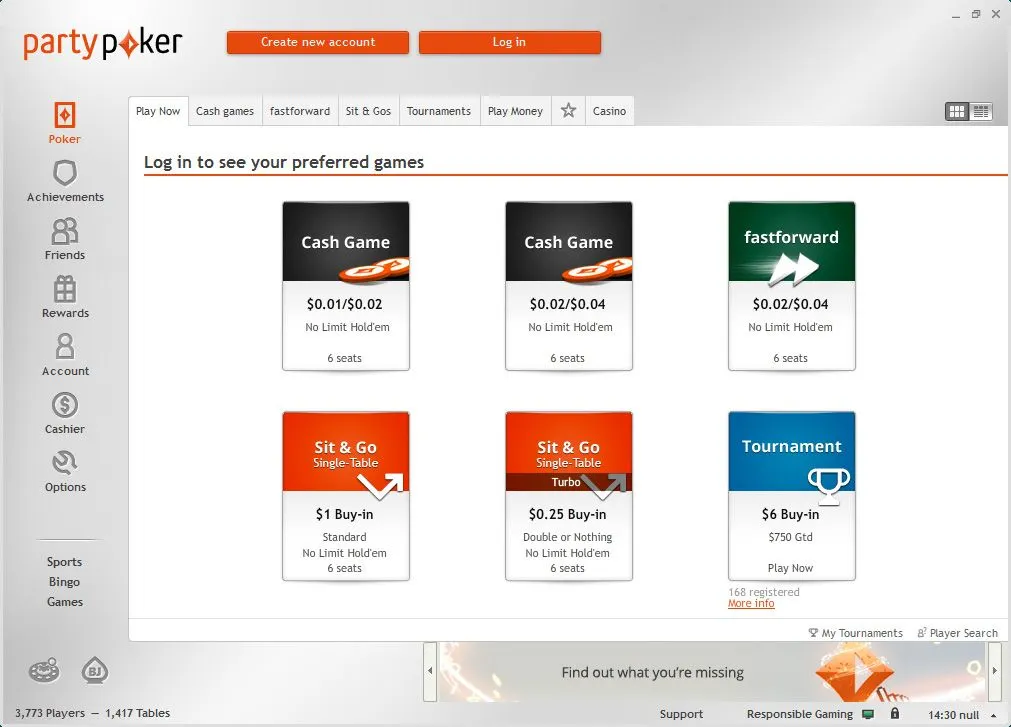Click the Log in button
The width and height of the screenshot is (1011, 727).
(509, 42)
